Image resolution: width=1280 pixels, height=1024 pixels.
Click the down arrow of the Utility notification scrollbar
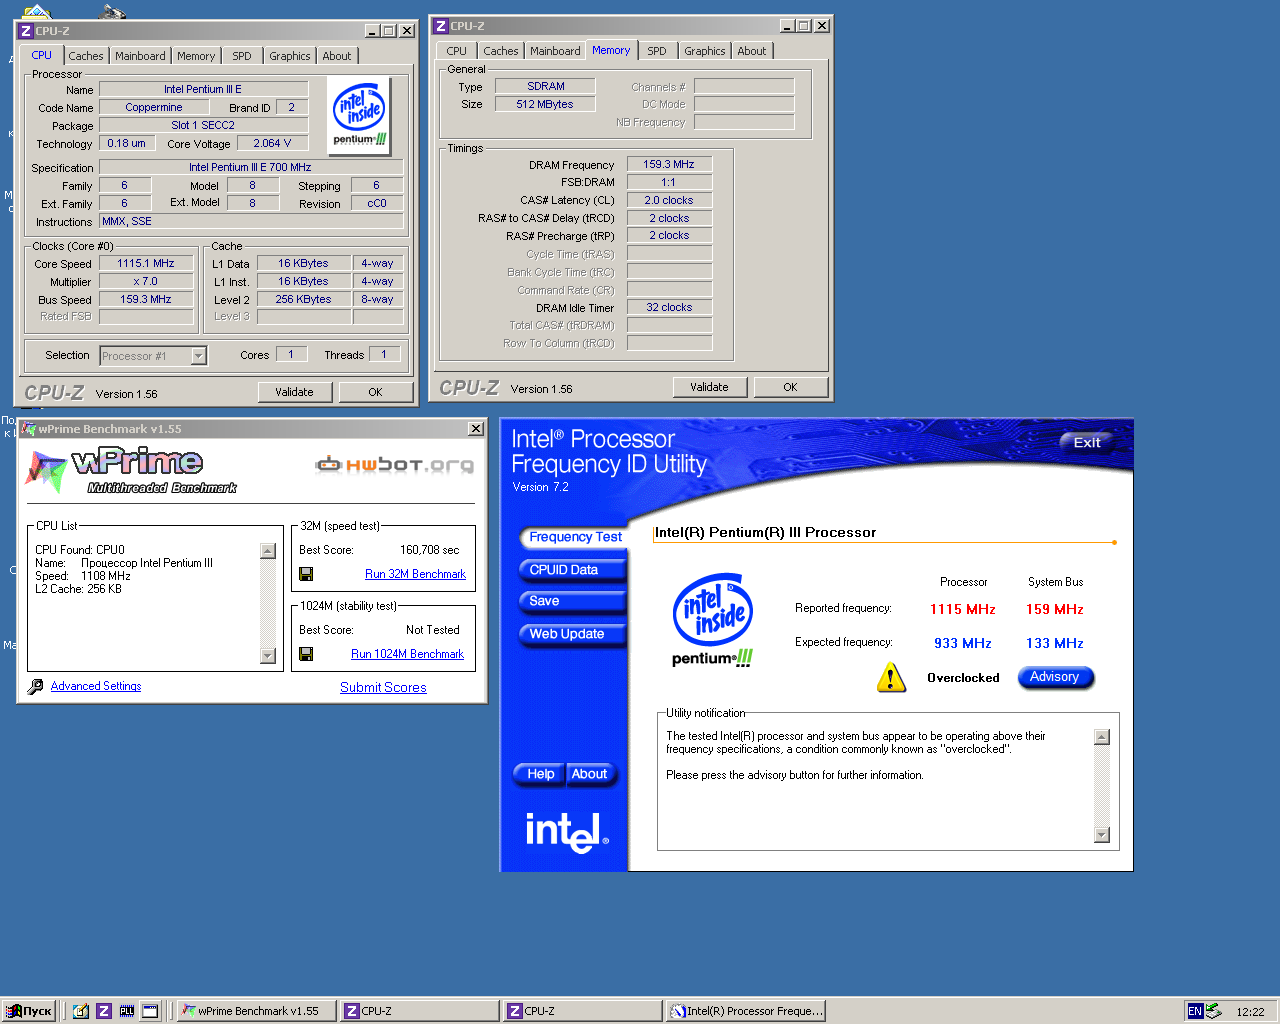click(1102, 835)
